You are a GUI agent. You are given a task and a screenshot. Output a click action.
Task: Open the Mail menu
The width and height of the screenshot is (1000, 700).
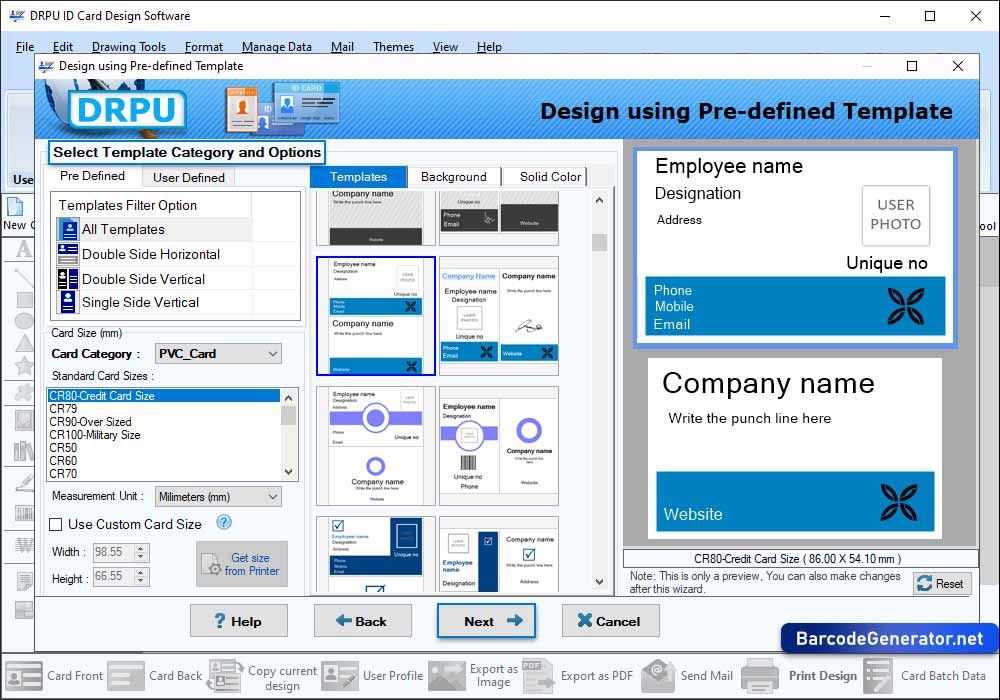(x=342, y=47)
